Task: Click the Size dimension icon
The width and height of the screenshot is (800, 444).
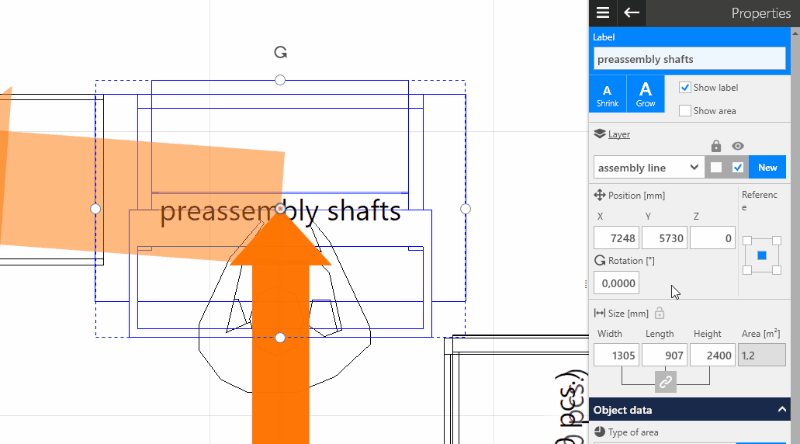Action: (599, 313)
